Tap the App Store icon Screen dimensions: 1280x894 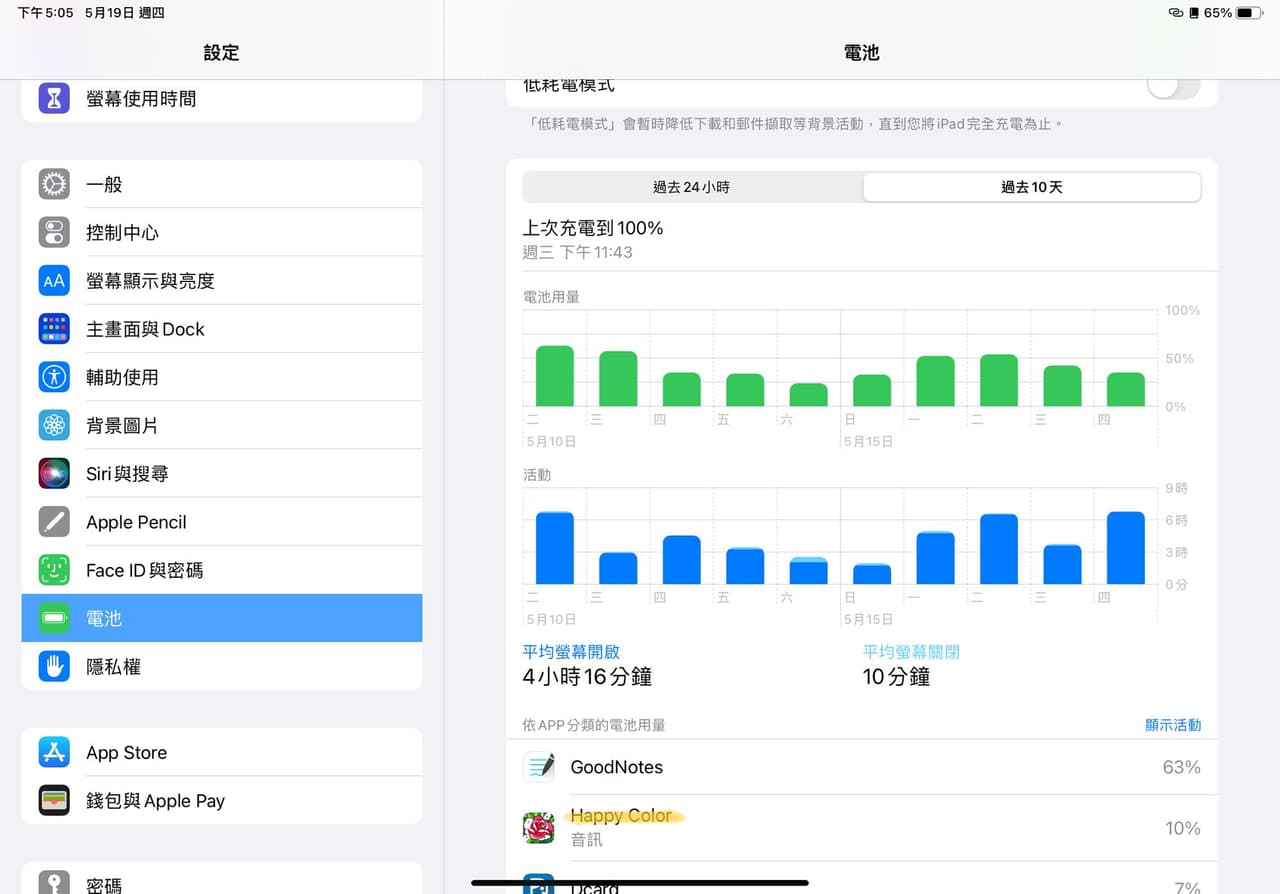(x=54, y=752)
